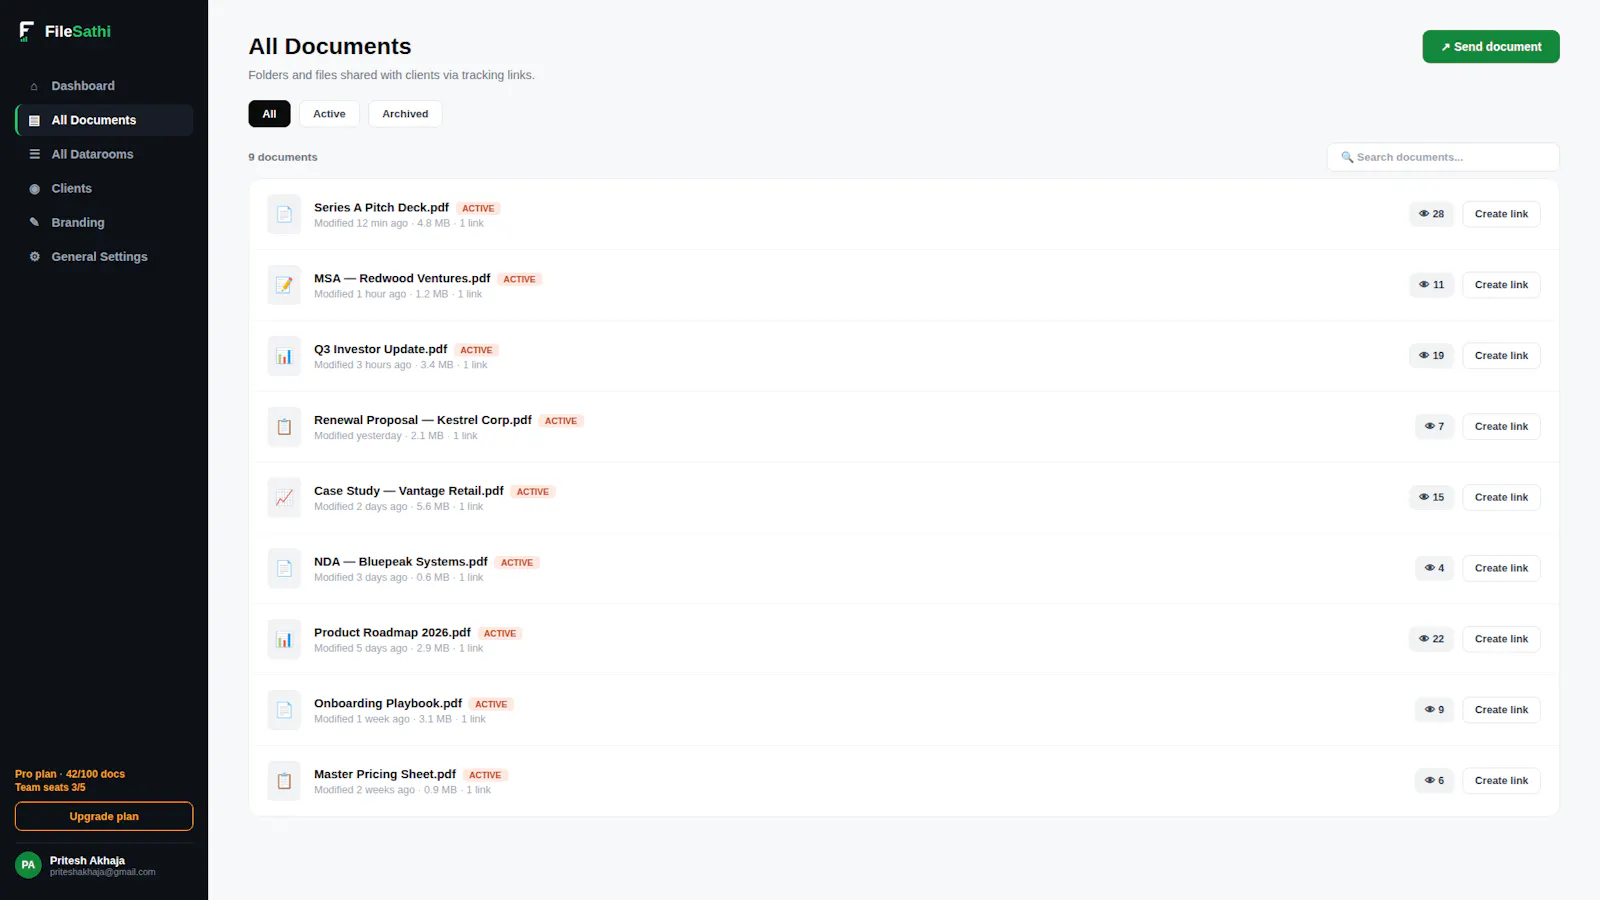Show the 11 views on MSA Redwood Ventures
The height and width of the screenshot is (900, 1600).
coord(1431,285)
